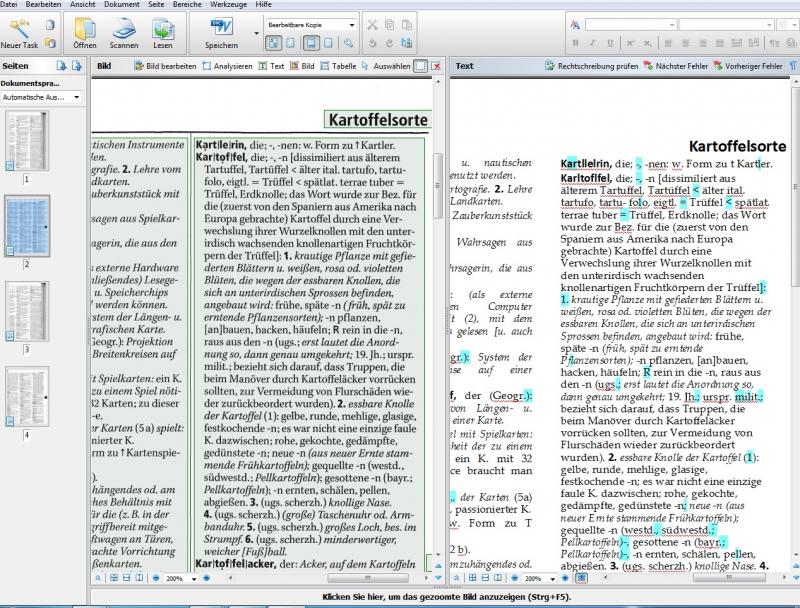Open Dokumentsprache Automatische Auswahl dropdown
The width and height of the screenshot is (800, 608).
point(41,97)
